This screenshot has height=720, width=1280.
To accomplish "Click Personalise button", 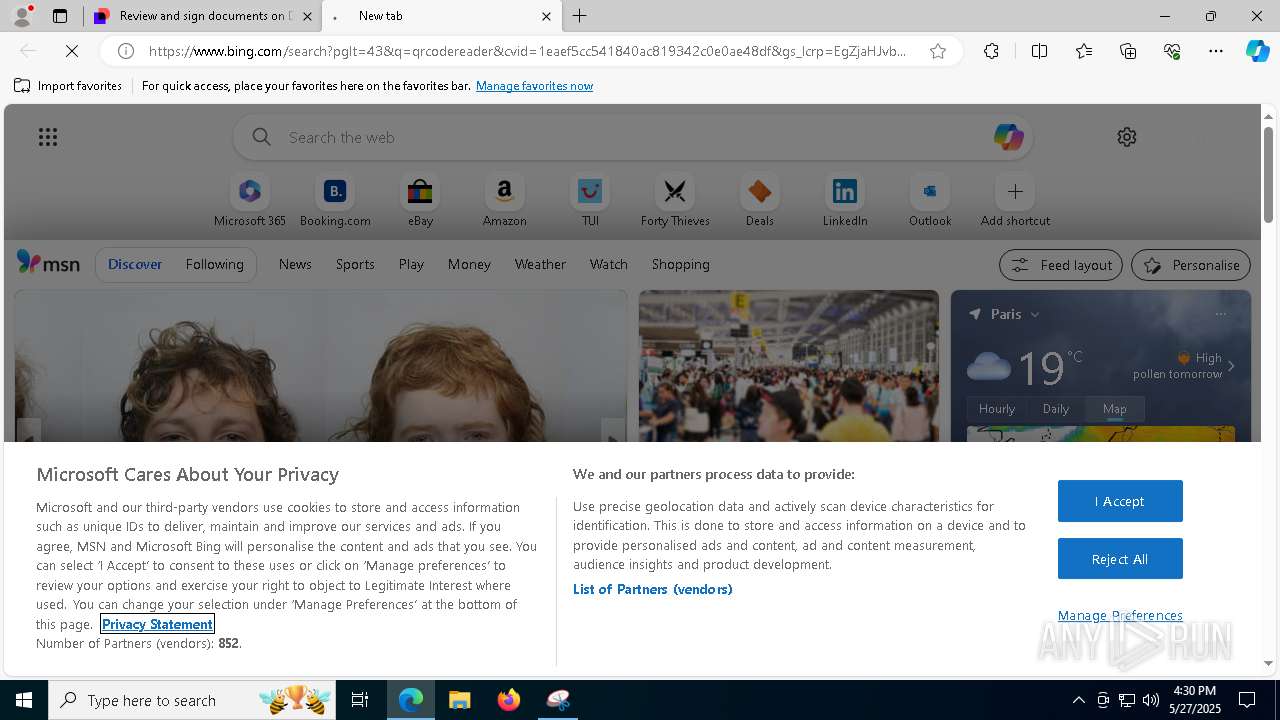I will 1191,265.
